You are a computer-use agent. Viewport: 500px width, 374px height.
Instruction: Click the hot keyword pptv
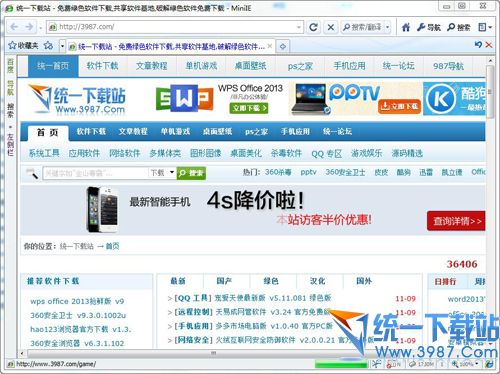coord(308,172)
